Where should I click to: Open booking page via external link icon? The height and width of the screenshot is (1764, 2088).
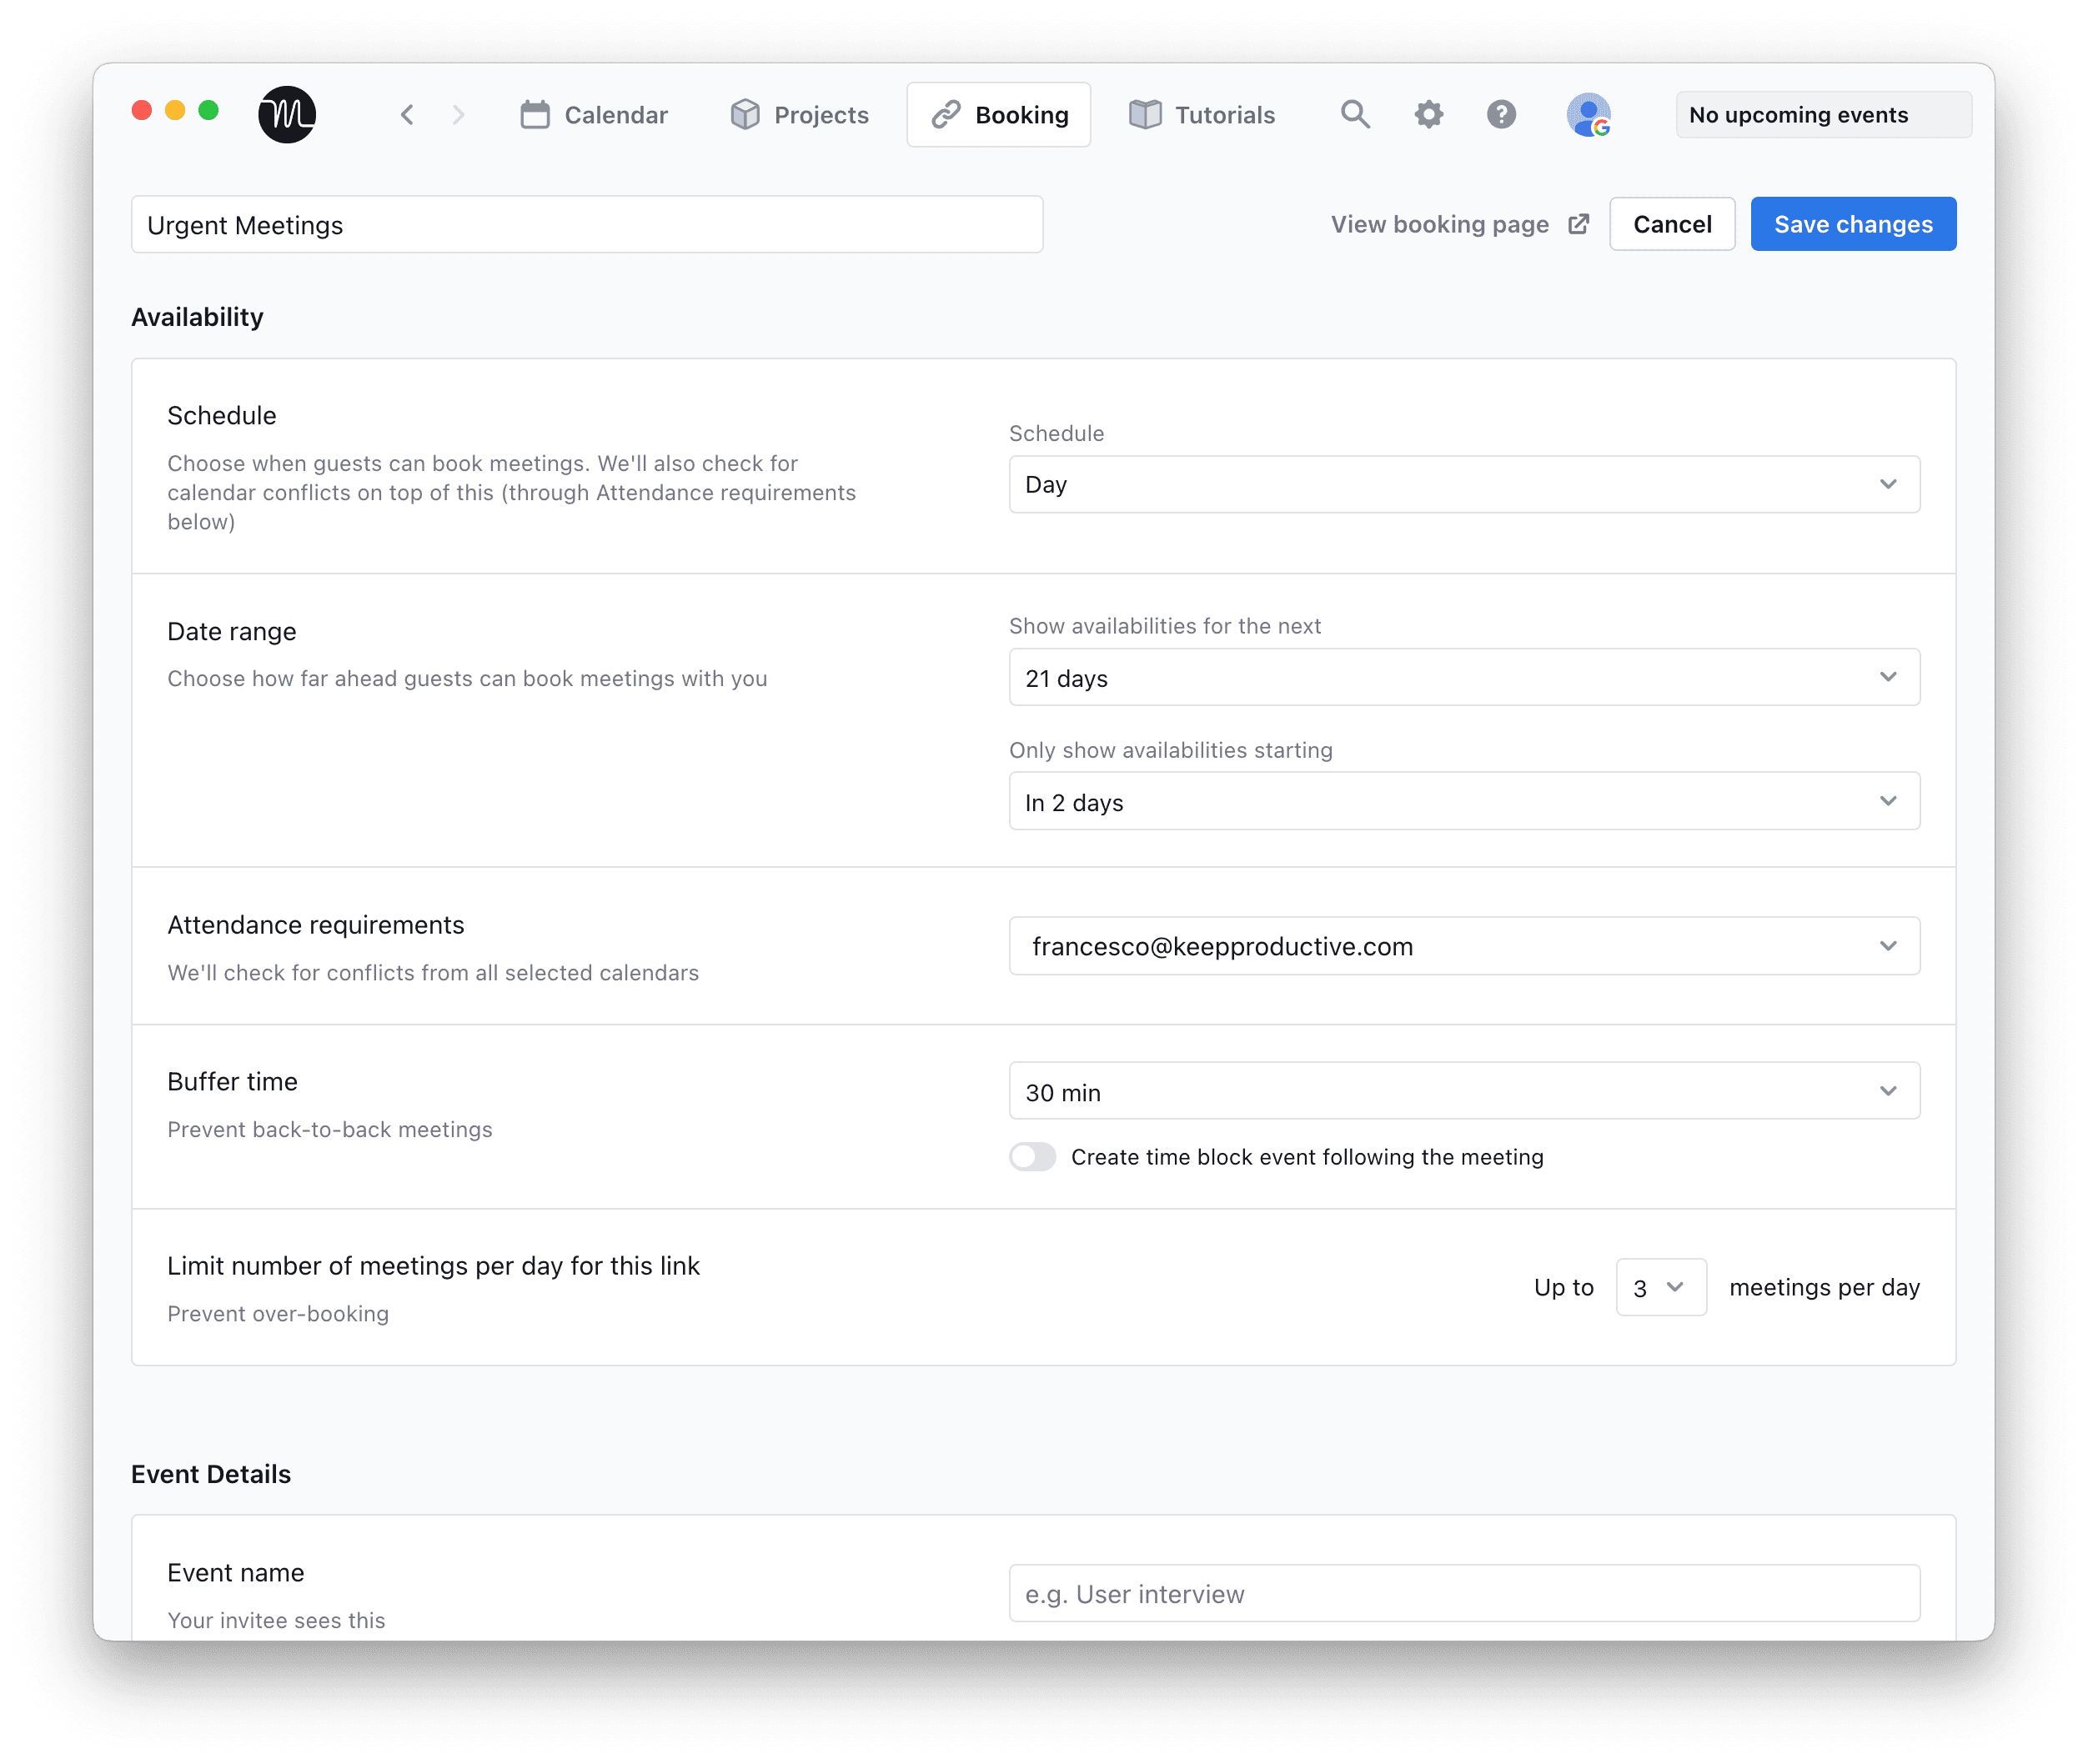[x=1579, y=224]
